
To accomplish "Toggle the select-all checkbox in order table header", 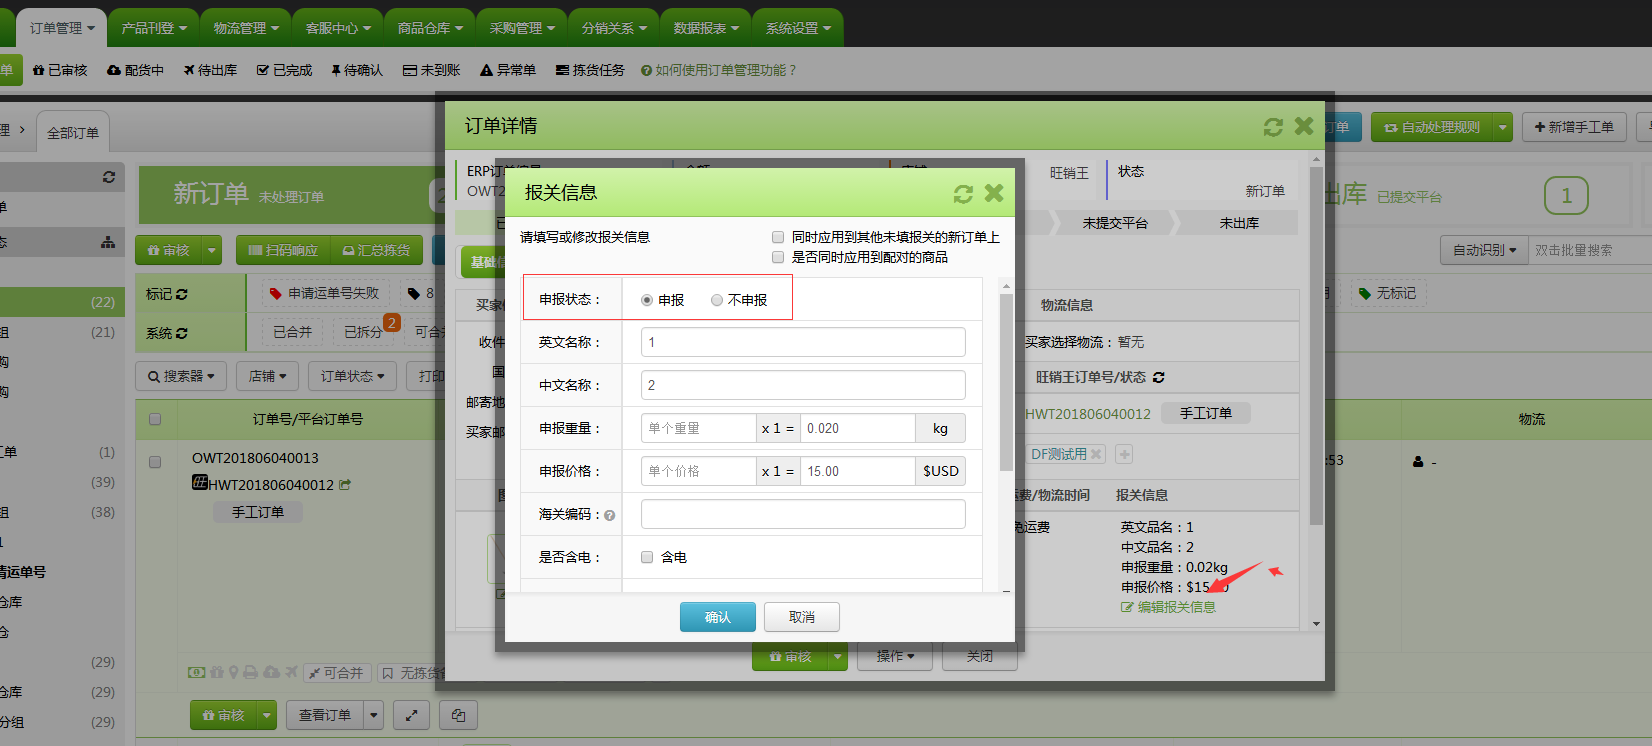I will click(x=155, y=419).
